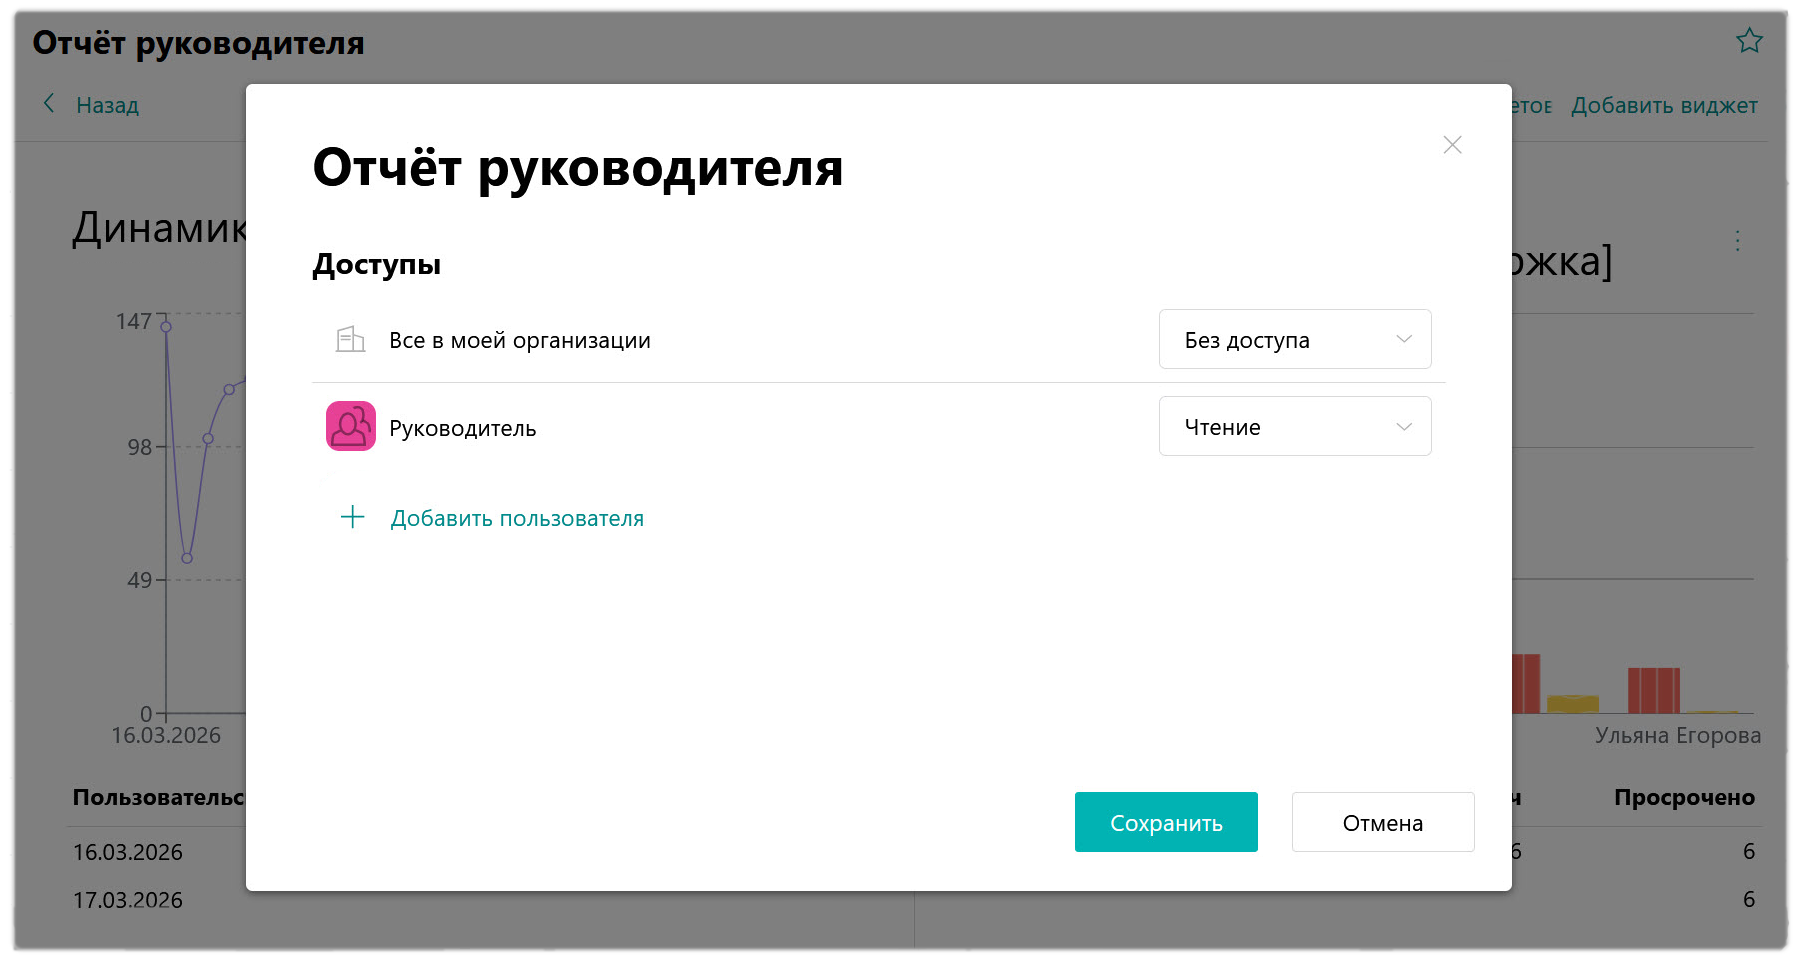Click the red bar above Ульяна Егорова

[1653, 690]
